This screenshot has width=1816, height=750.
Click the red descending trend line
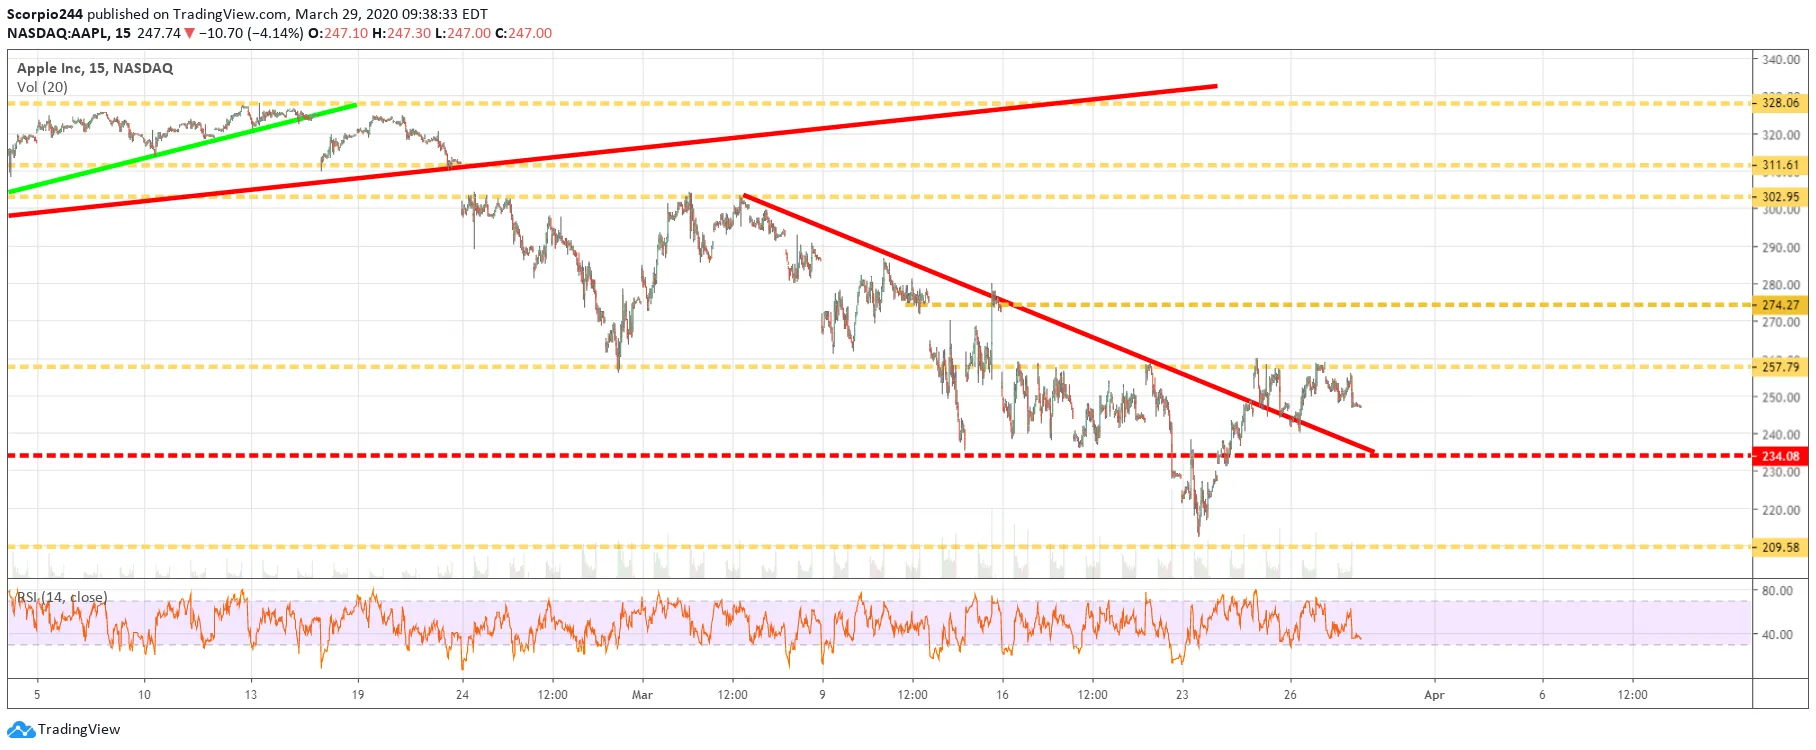1060,324
